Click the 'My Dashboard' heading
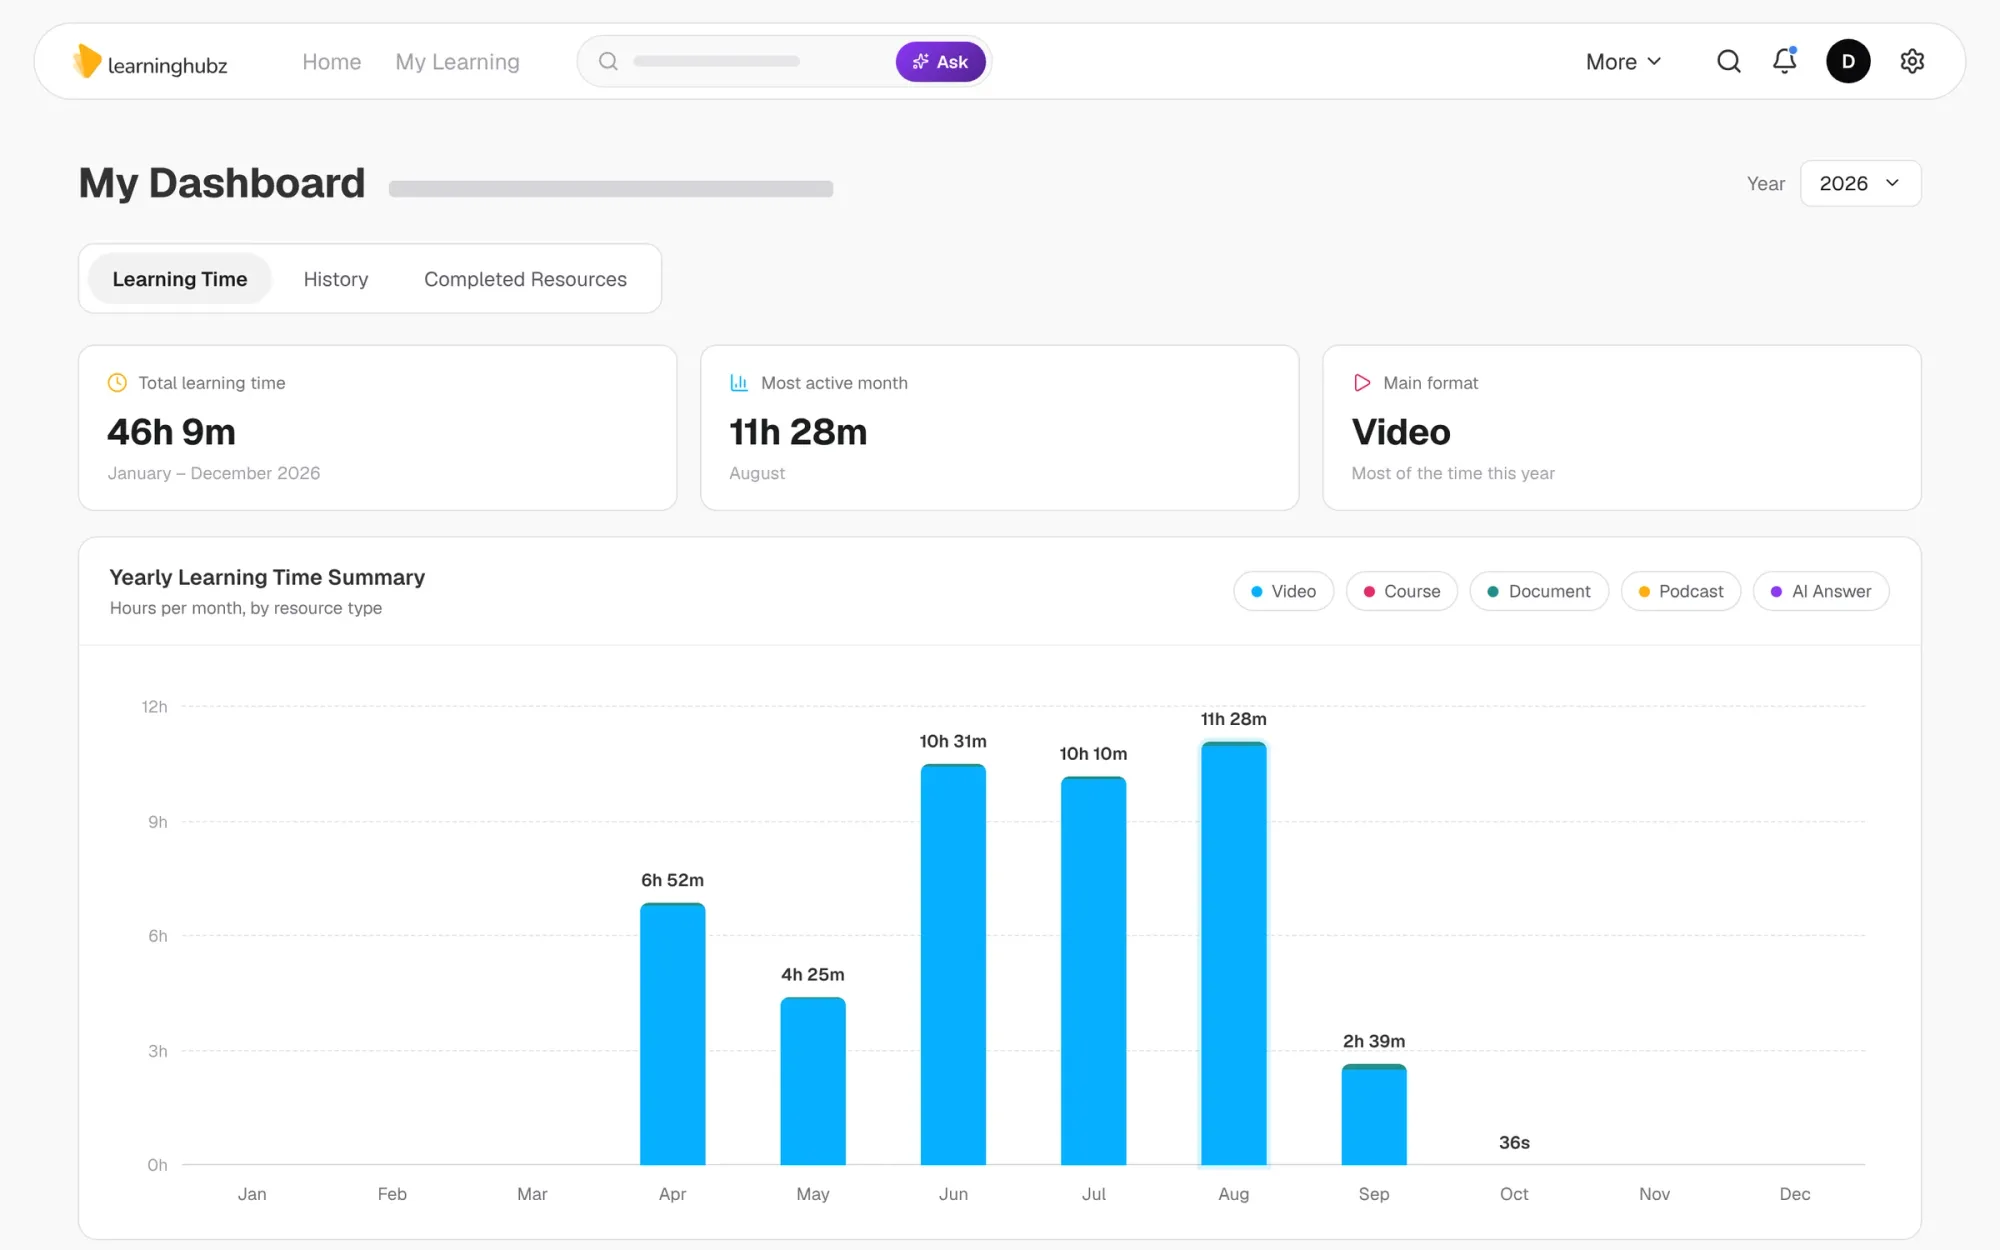 click(x=222, y=183)
